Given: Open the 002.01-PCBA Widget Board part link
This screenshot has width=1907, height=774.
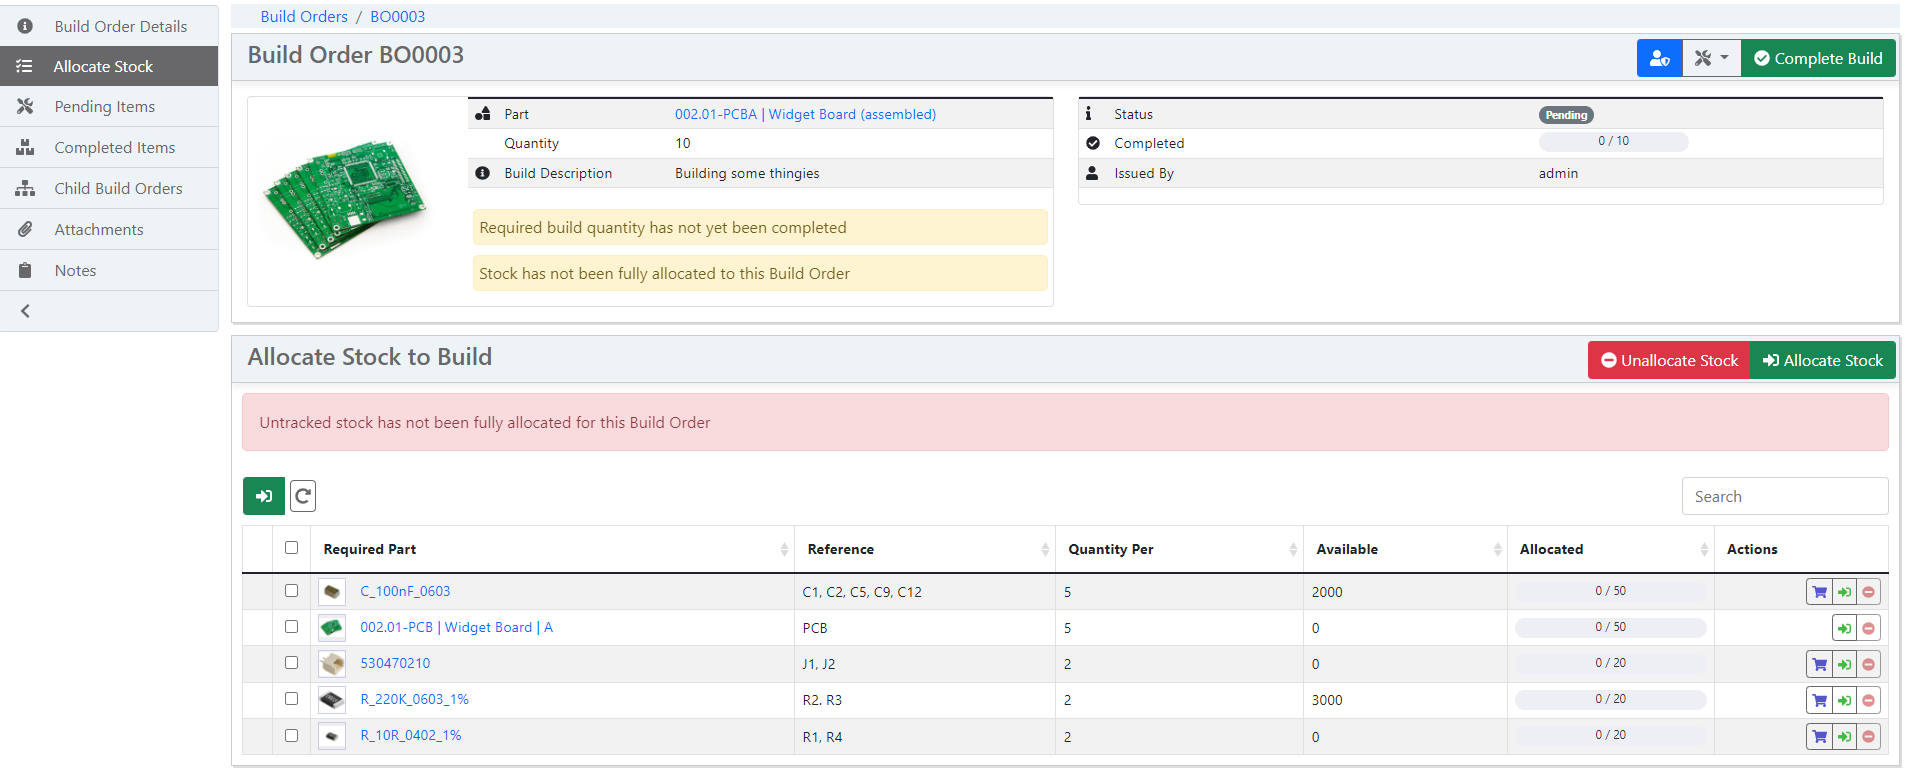Looking at the screenshot, I should 805,115.
